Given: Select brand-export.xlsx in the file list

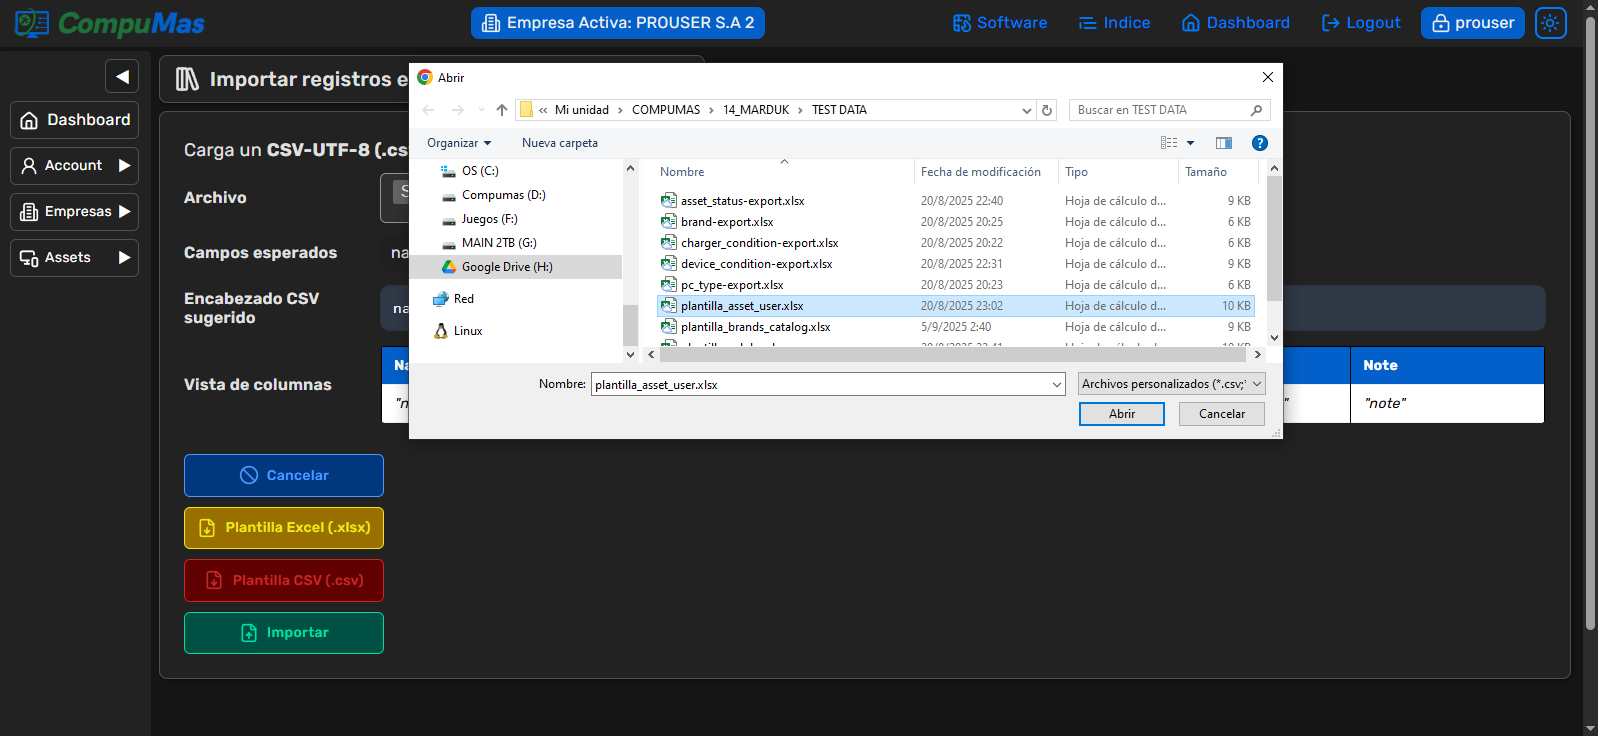Looking at the screenshot, I should click(727, 222).
